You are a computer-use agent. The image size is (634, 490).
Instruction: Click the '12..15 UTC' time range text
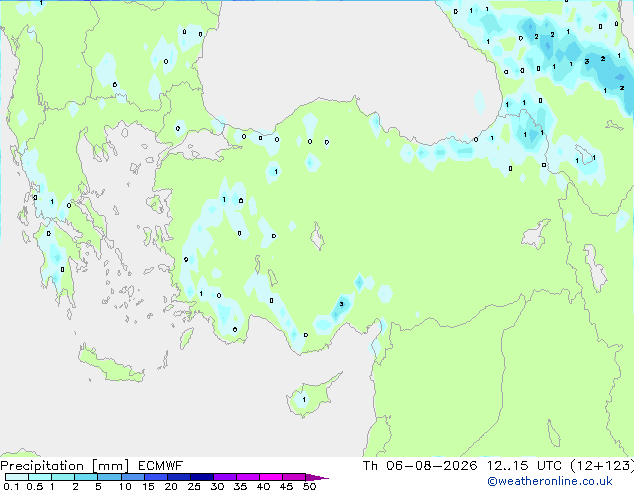(524, 466)
